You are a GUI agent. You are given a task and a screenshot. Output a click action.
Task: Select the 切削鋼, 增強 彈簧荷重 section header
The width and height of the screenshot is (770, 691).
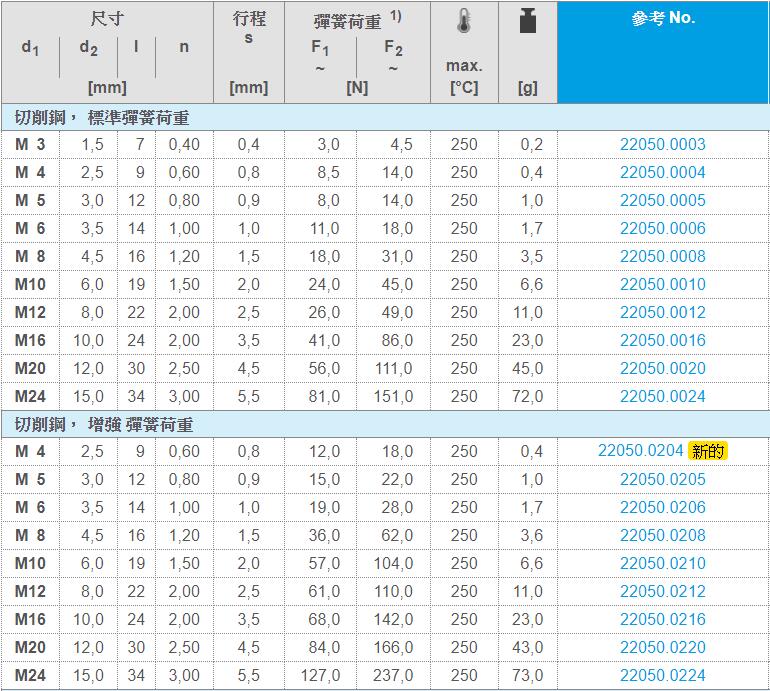[104, 425]
